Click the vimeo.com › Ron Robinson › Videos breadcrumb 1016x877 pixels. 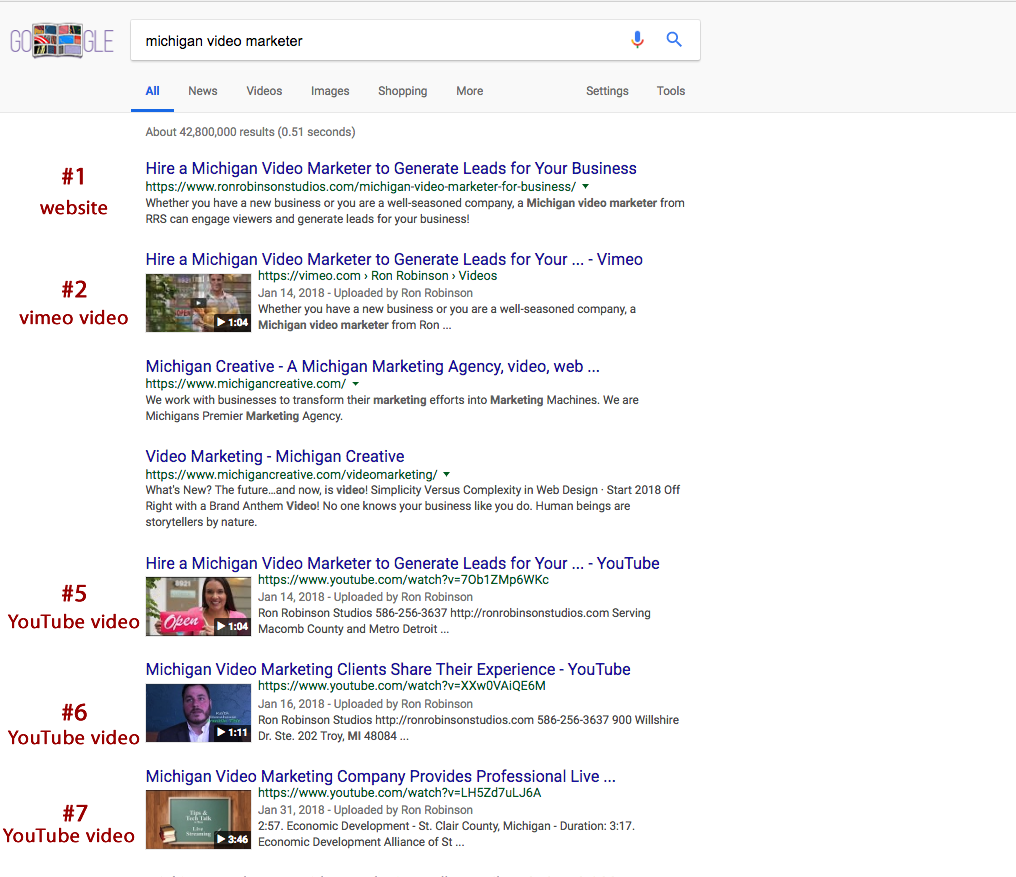tap(378, 275)
